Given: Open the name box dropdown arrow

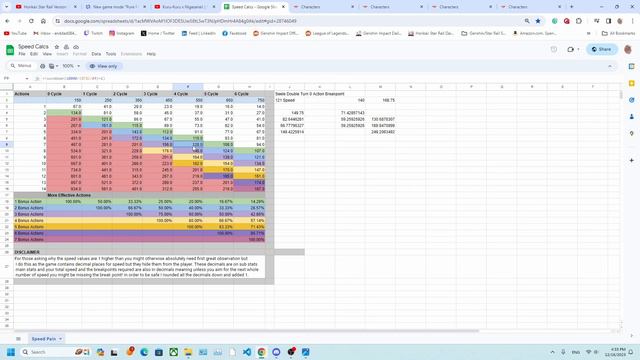Looking at the screenshot, I should click(27, 78).
